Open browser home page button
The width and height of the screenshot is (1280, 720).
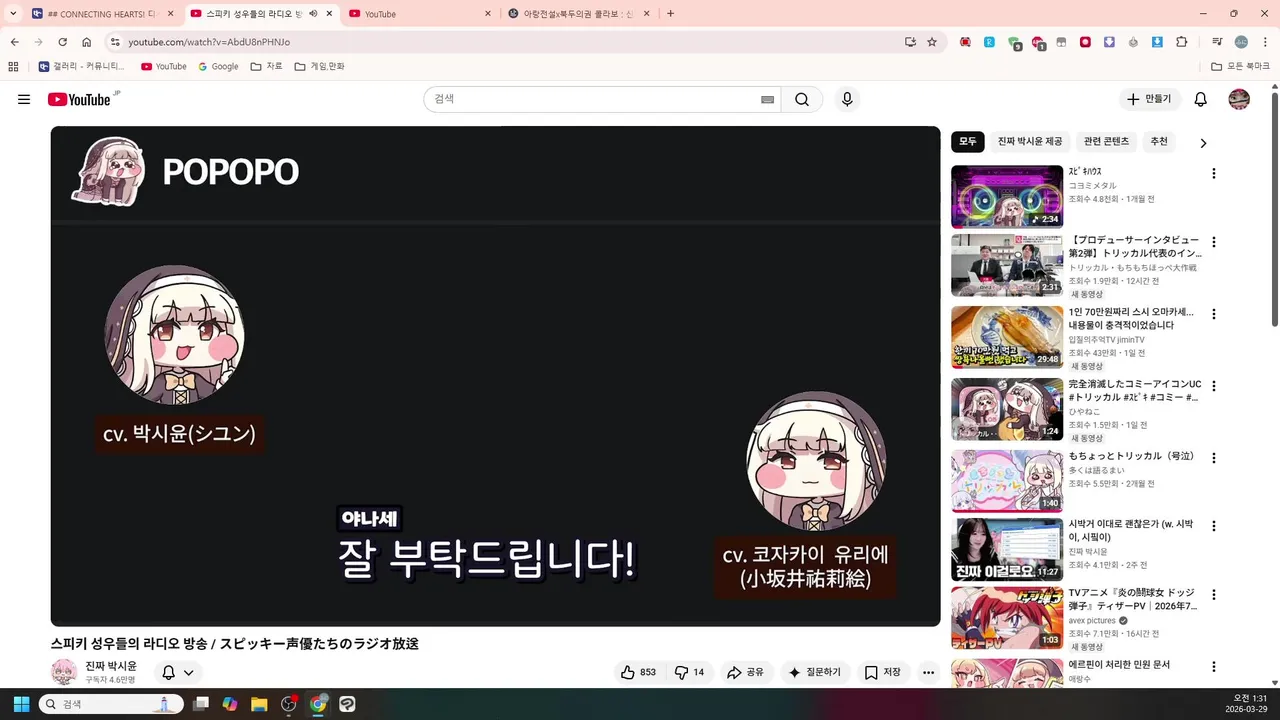coord(87,42)
